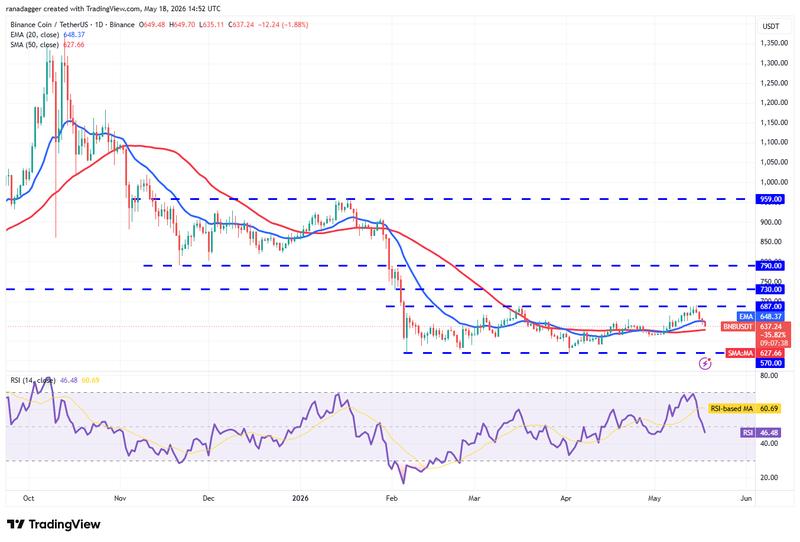The image size is (800, 542).
Task: Click the May label on time axis
Action: pos(655,498)
